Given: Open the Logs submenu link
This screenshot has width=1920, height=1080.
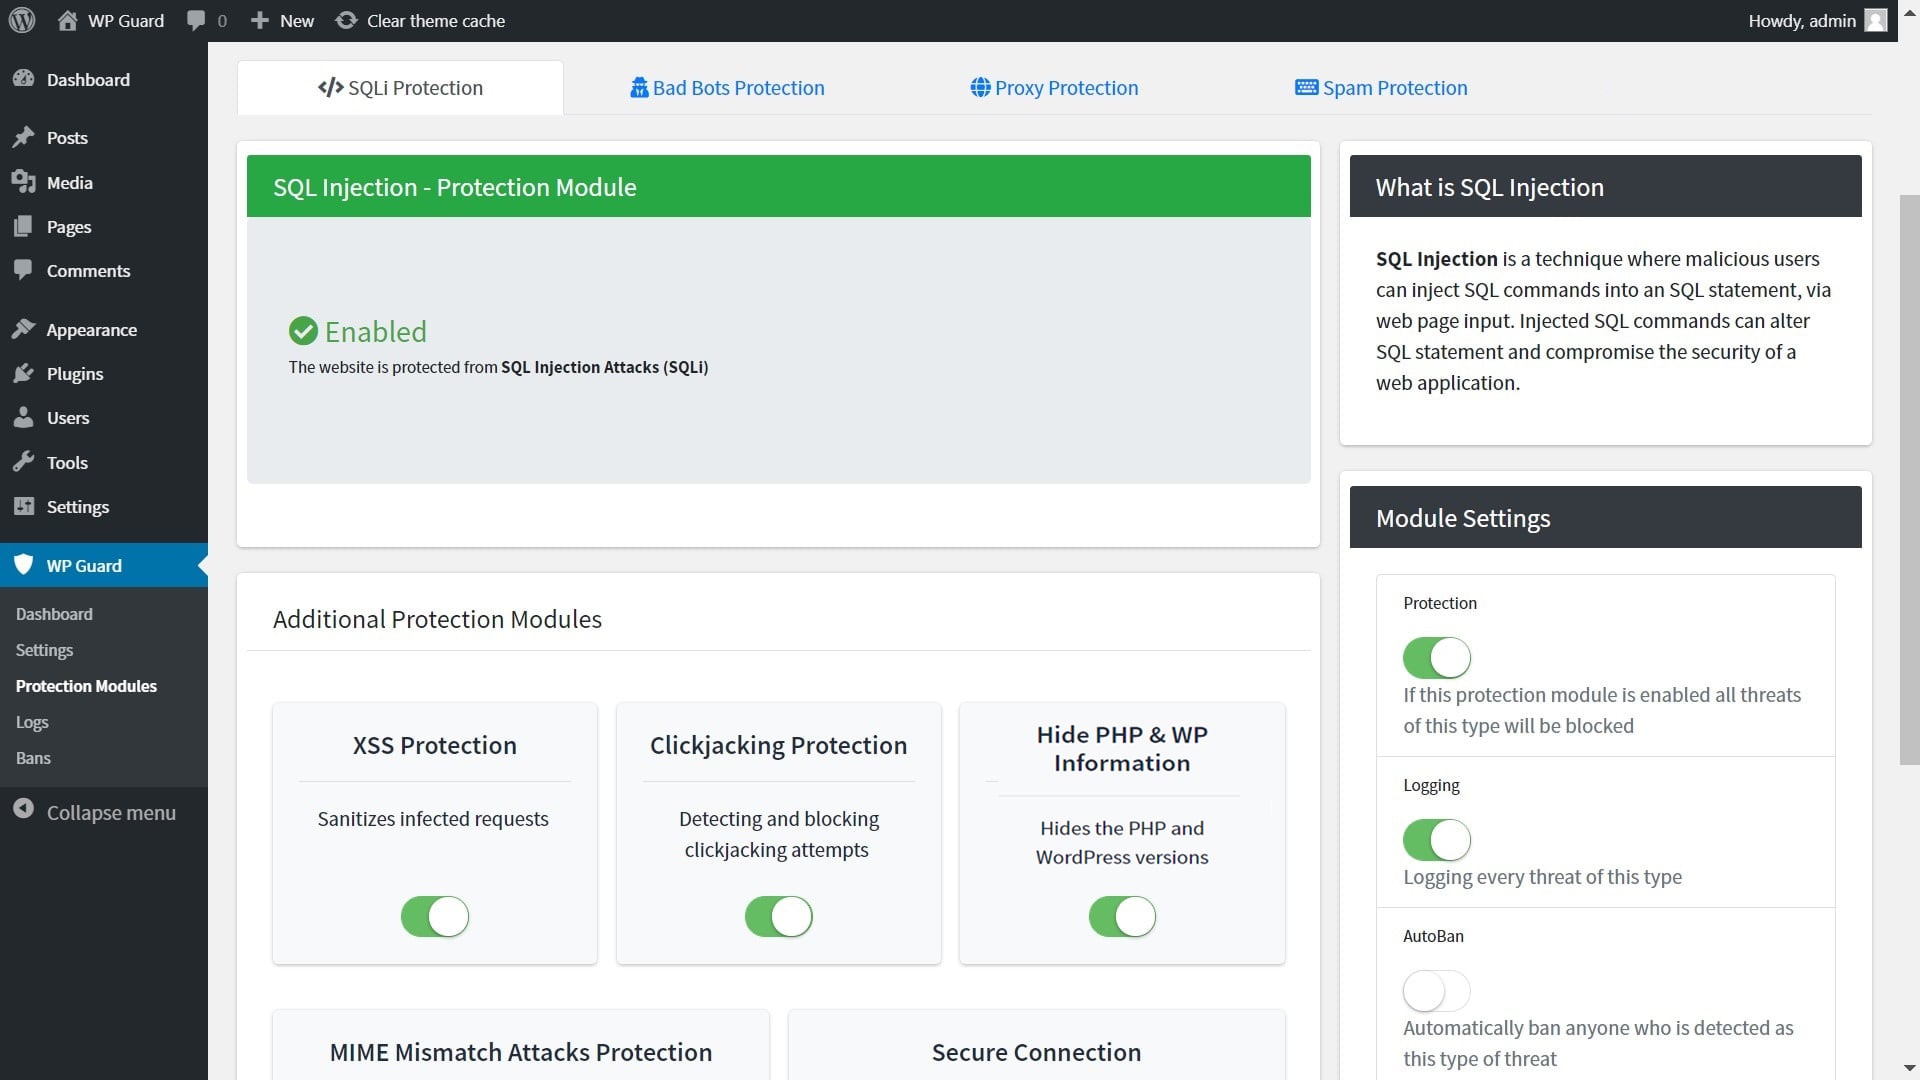Looking at the screenshot, I should (x=32, y=722).
